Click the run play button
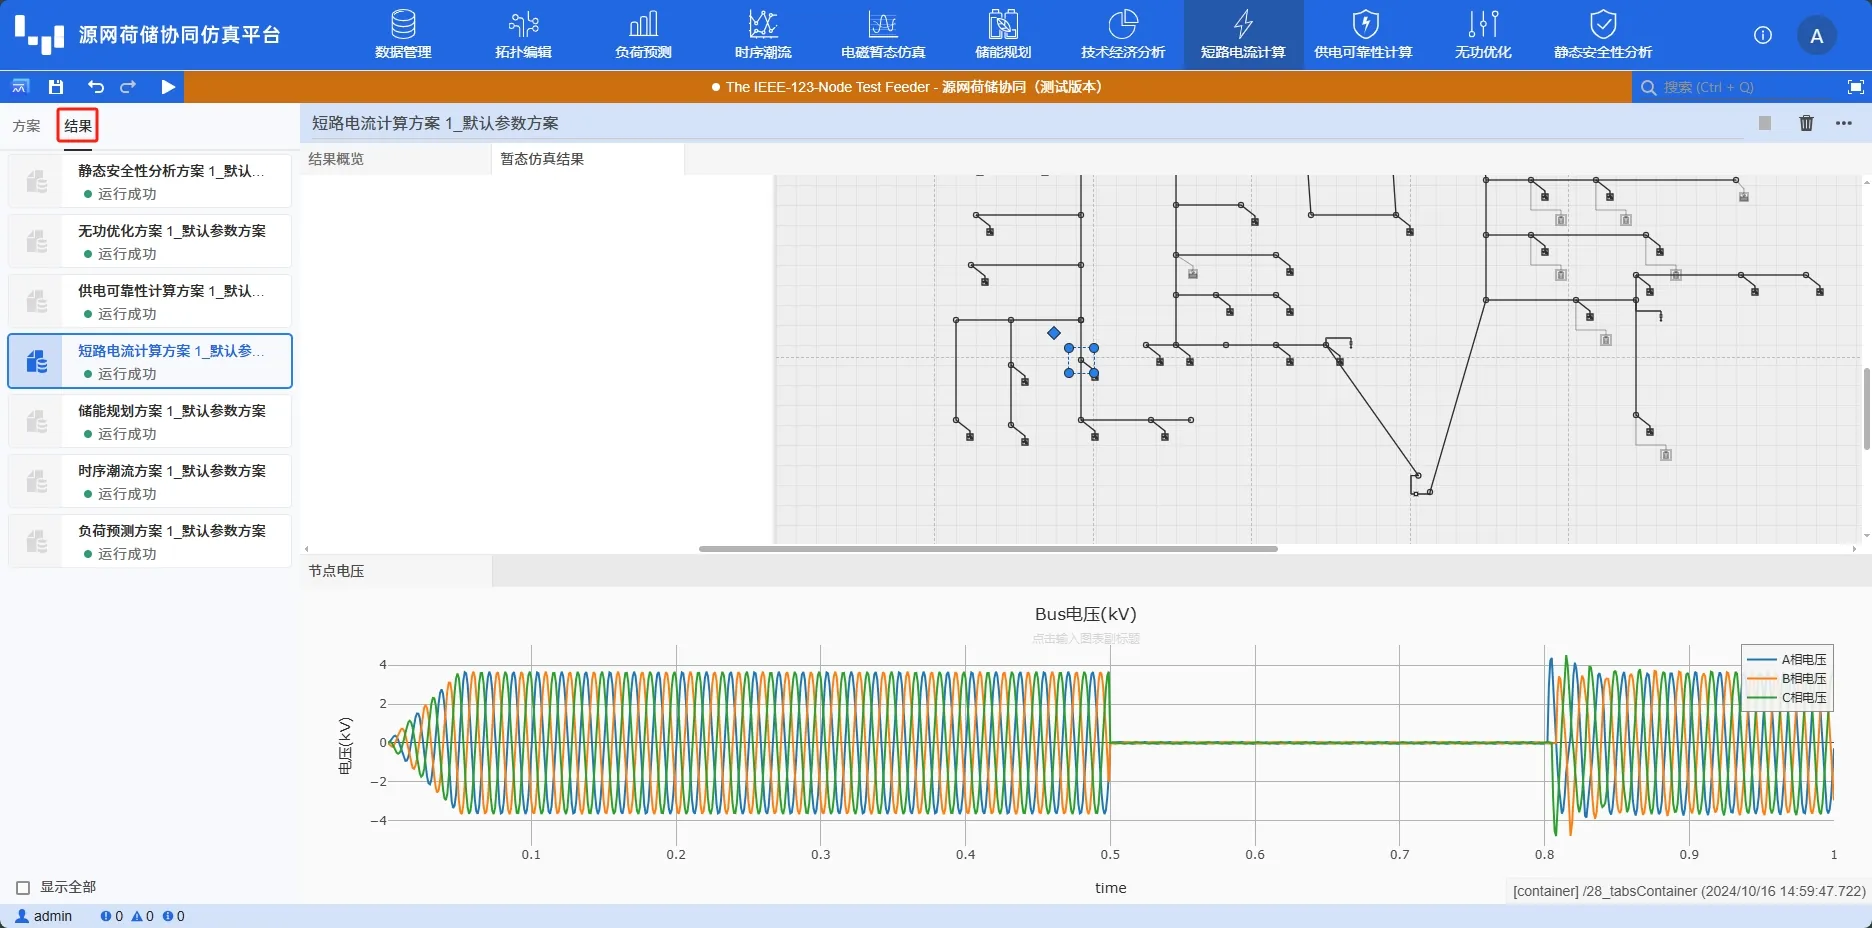The height and width of the screenshot is (928, 1872). 168,87
